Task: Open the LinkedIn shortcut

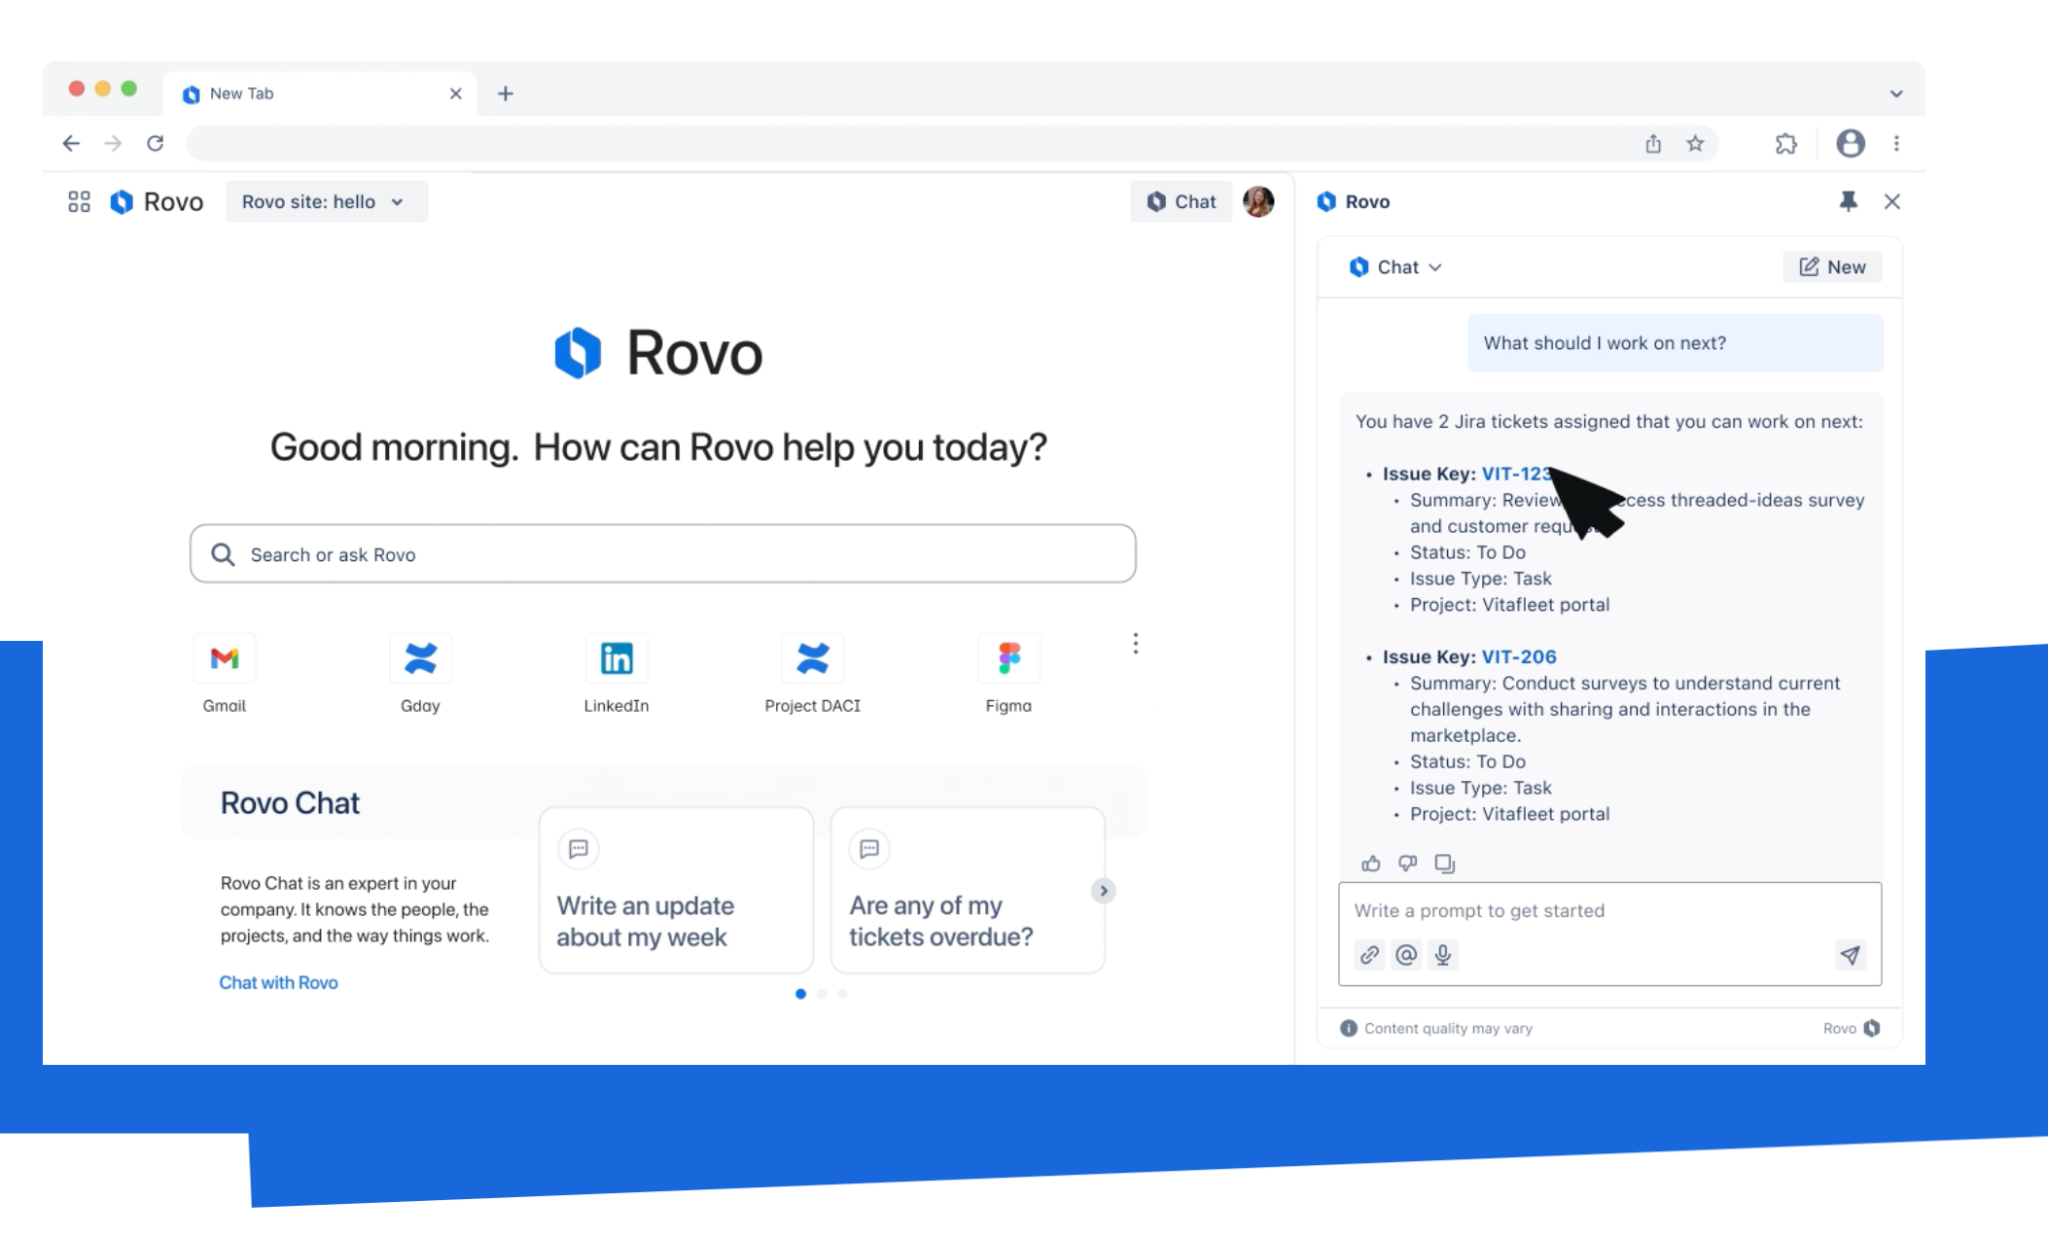Action: [616, 674]
